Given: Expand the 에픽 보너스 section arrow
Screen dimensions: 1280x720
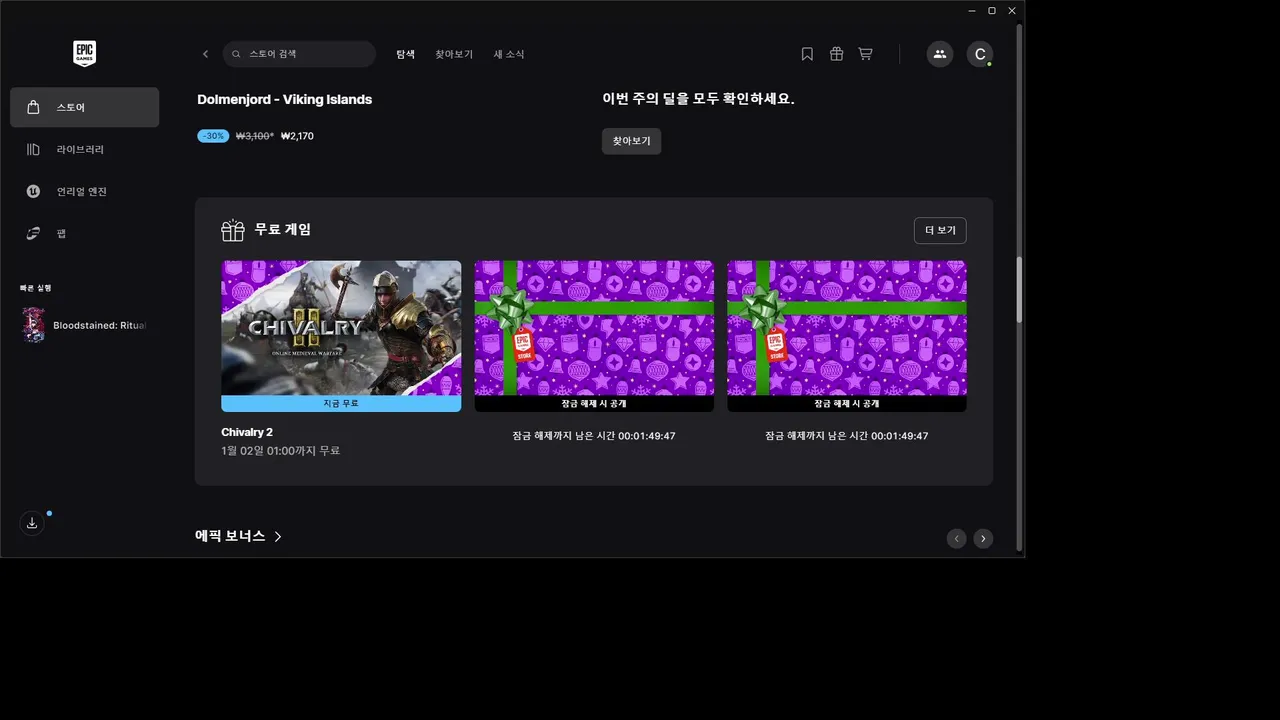Looking at the screenshot, I should 278,536.
